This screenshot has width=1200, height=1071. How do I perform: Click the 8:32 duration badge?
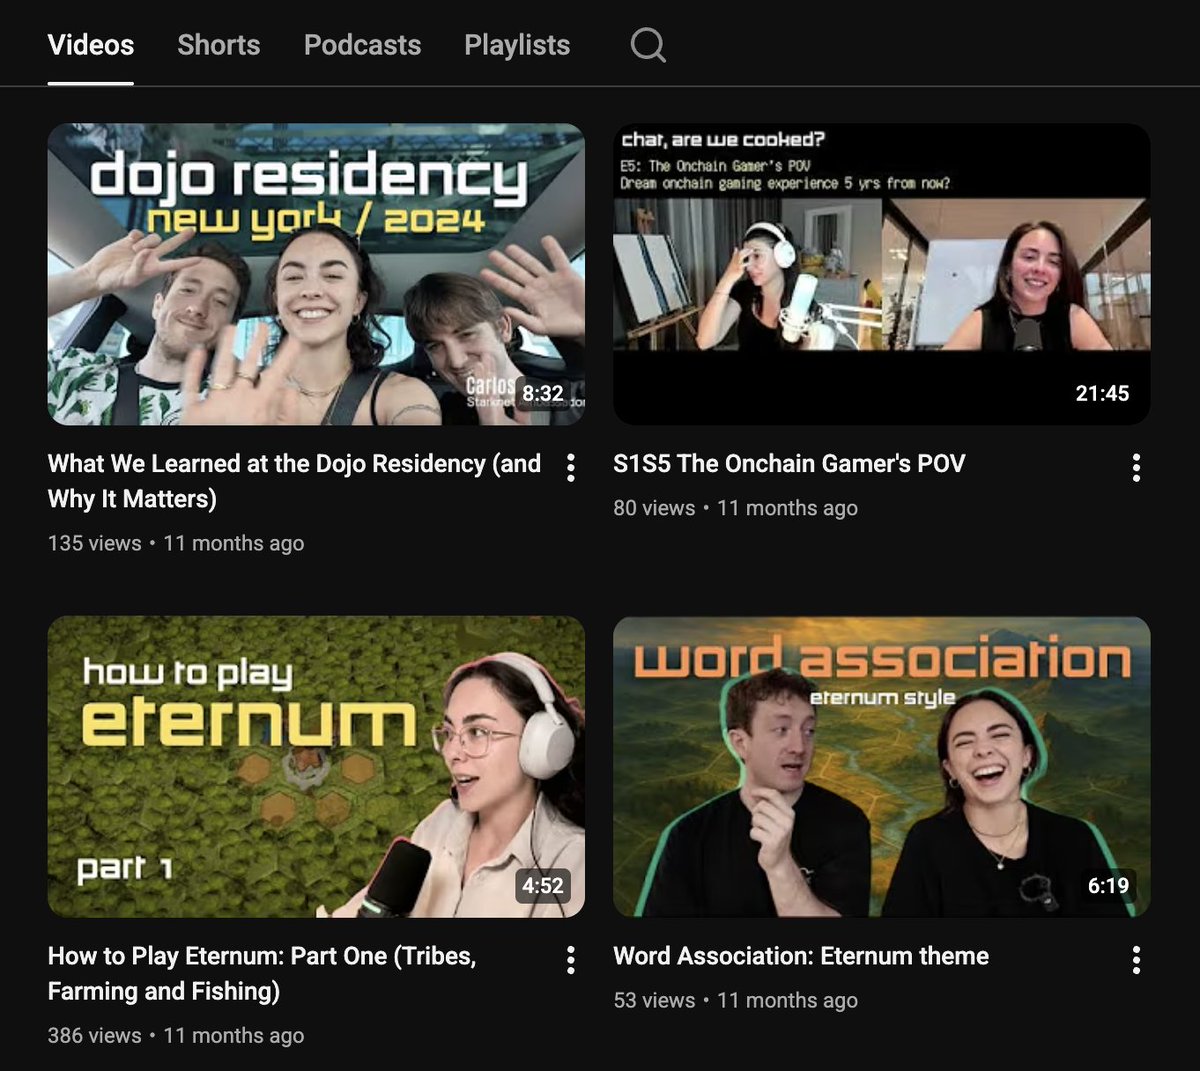(543, 393)
